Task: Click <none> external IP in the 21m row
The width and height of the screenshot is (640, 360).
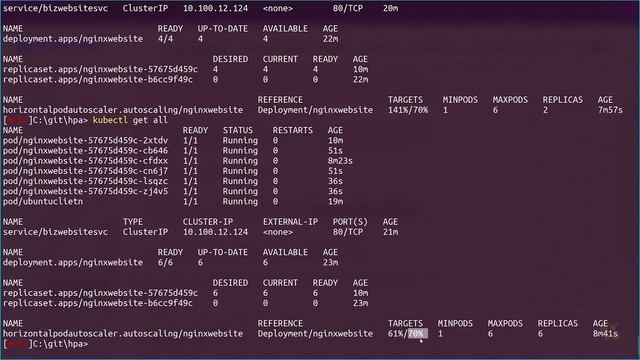Action: (x=278, y=232)
